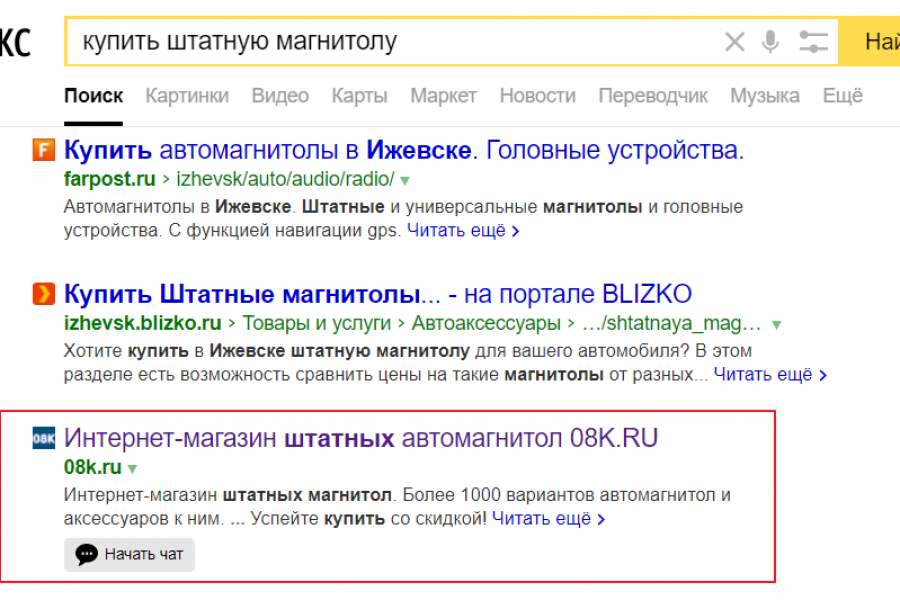
Task: Click the 08k.ru domain link
Action: click(x=92, y=467)
